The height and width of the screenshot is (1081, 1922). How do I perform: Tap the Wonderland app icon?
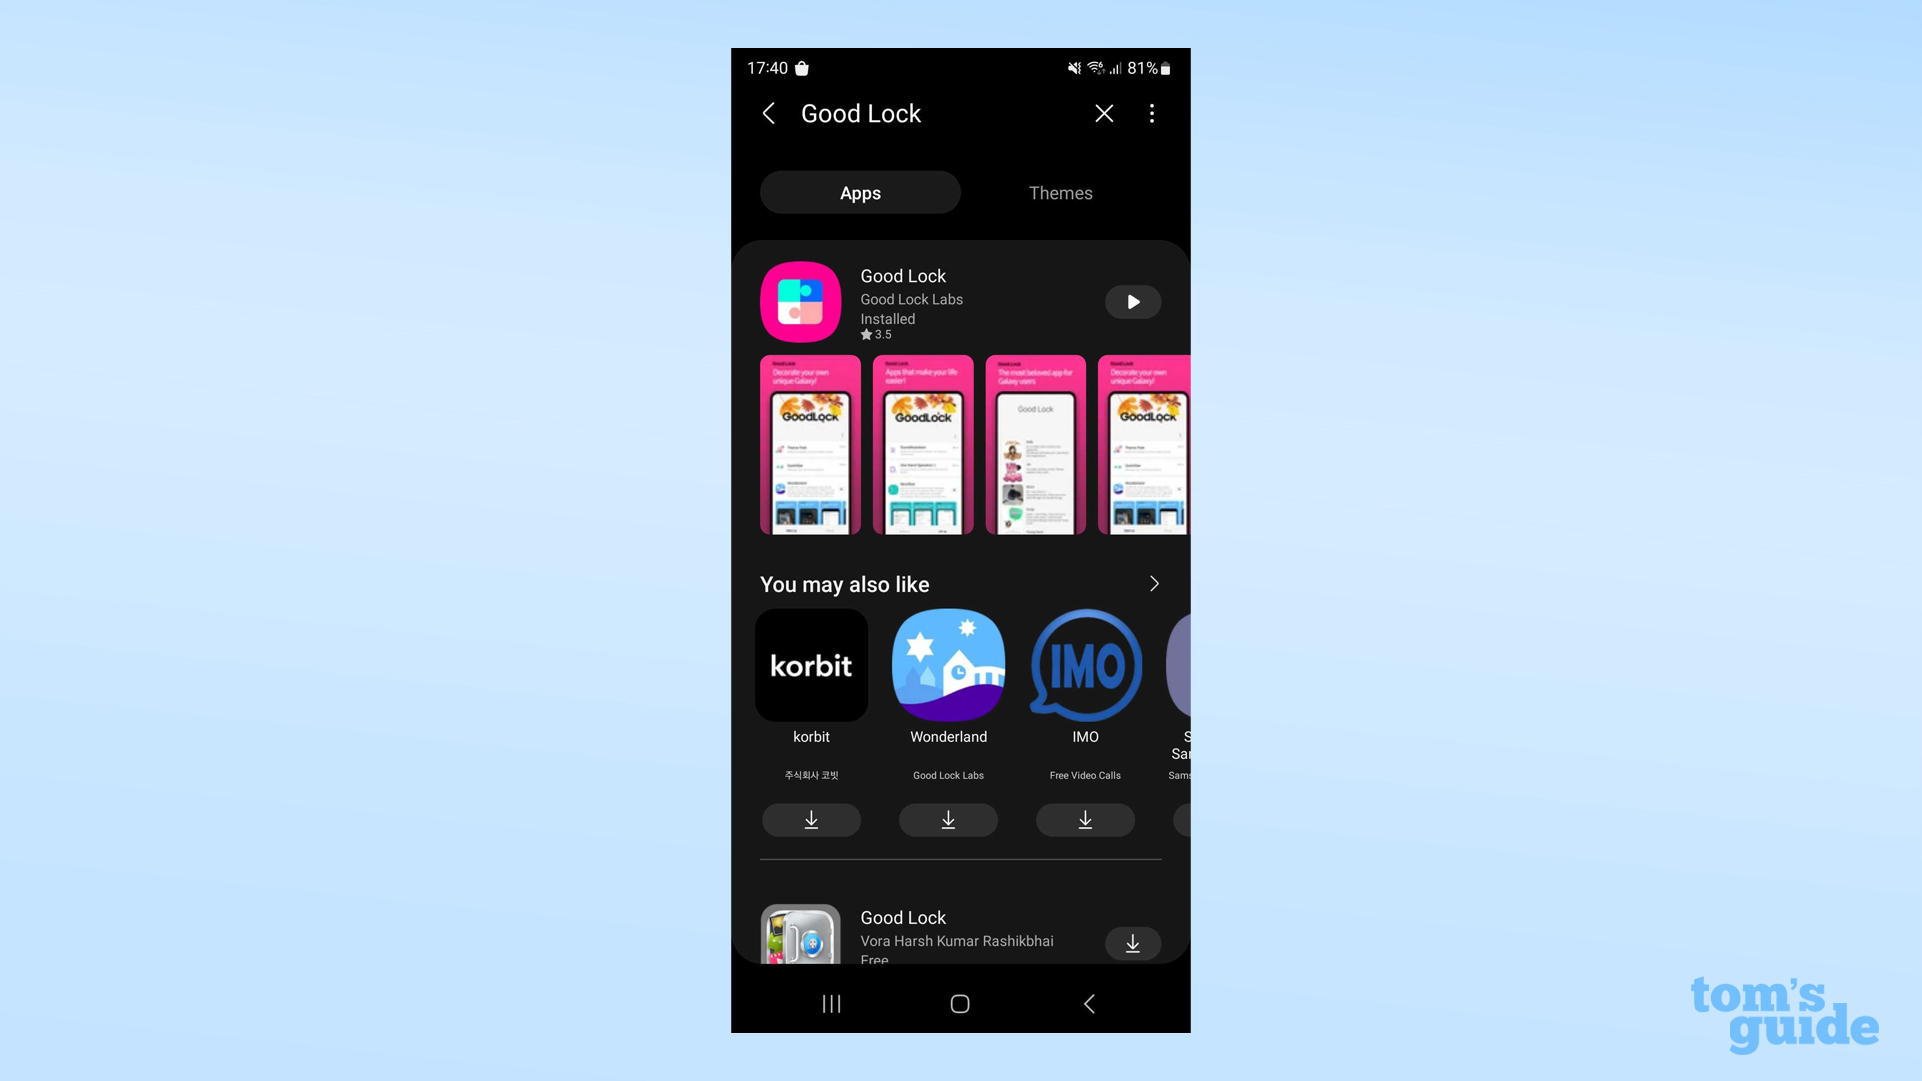948,664
